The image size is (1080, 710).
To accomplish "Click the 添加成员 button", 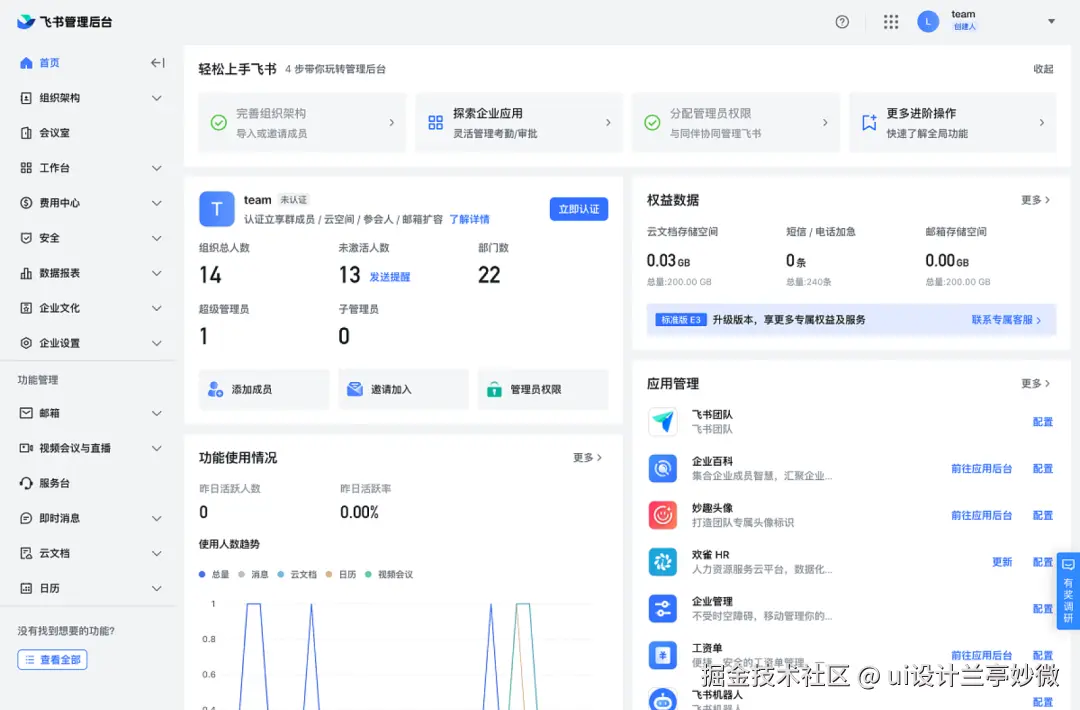I will 264,390.
